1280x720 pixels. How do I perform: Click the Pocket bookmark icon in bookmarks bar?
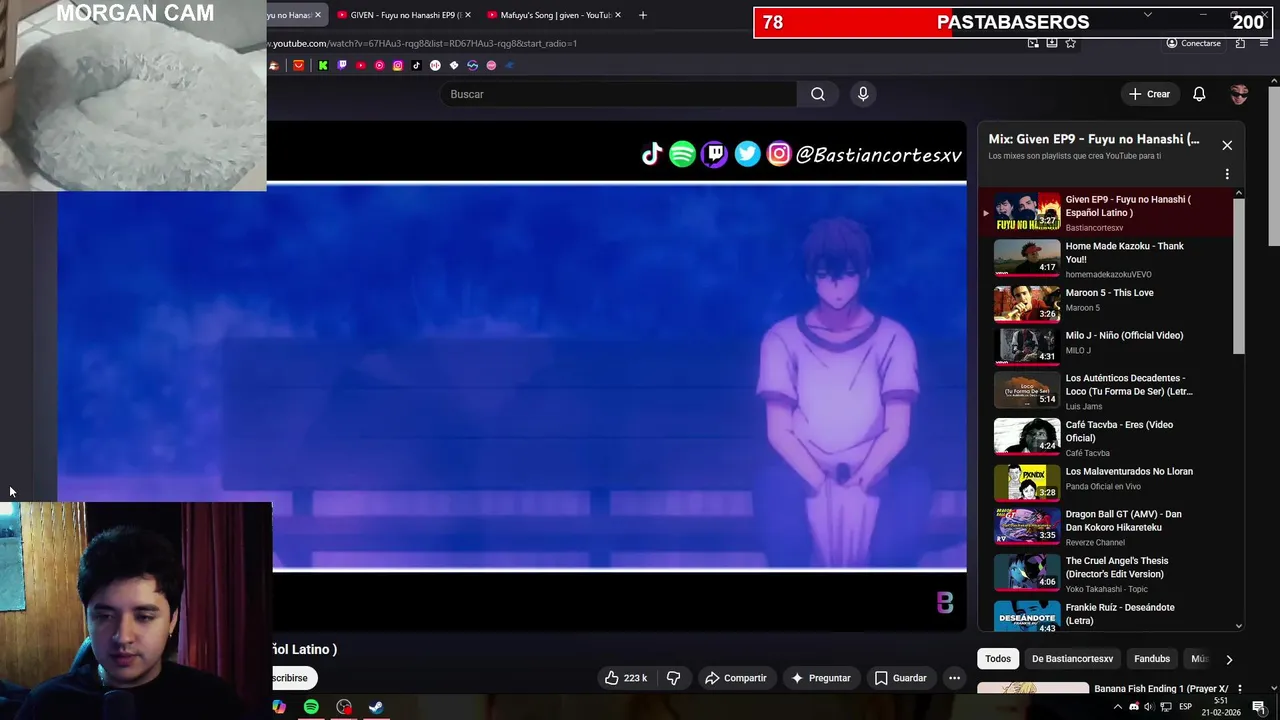[x=298, y=65]
